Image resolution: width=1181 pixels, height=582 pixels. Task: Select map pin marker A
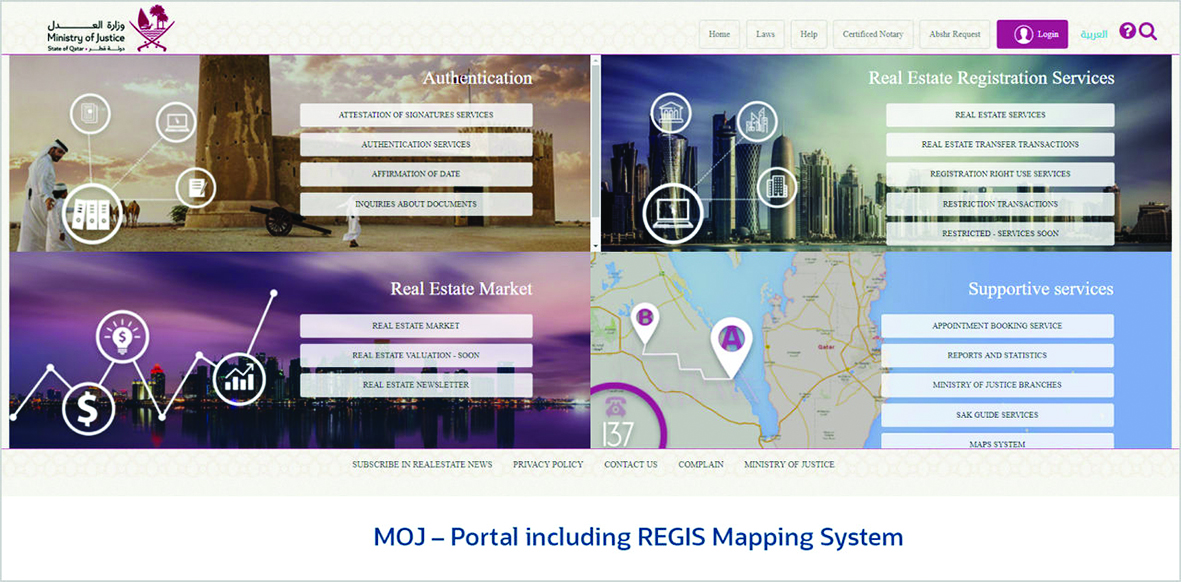pyautogui.click(x=732, y=341)
